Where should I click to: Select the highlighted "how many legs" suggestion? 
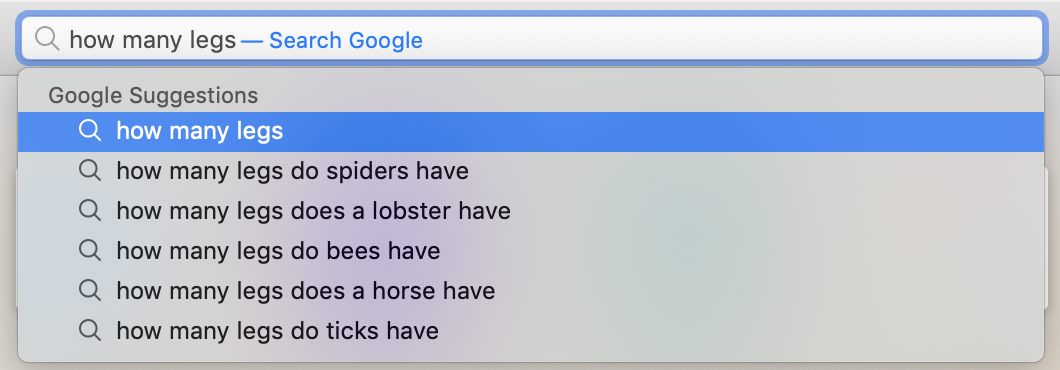coord(531,132)
